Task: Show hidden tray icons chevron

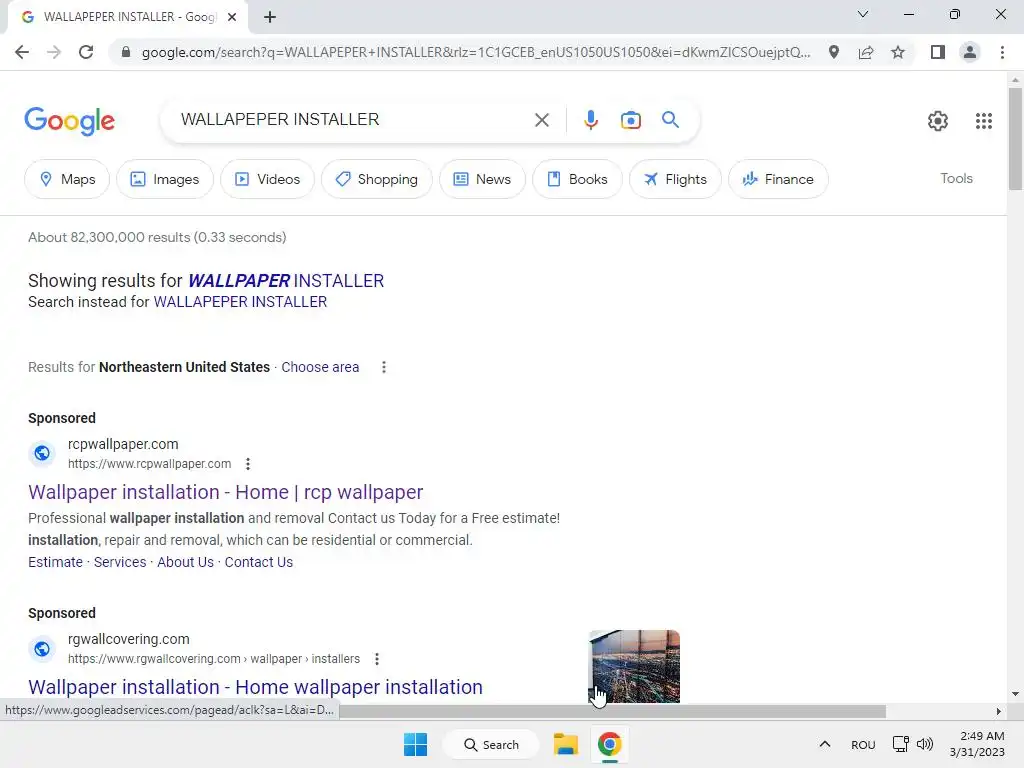Action: 825,744
